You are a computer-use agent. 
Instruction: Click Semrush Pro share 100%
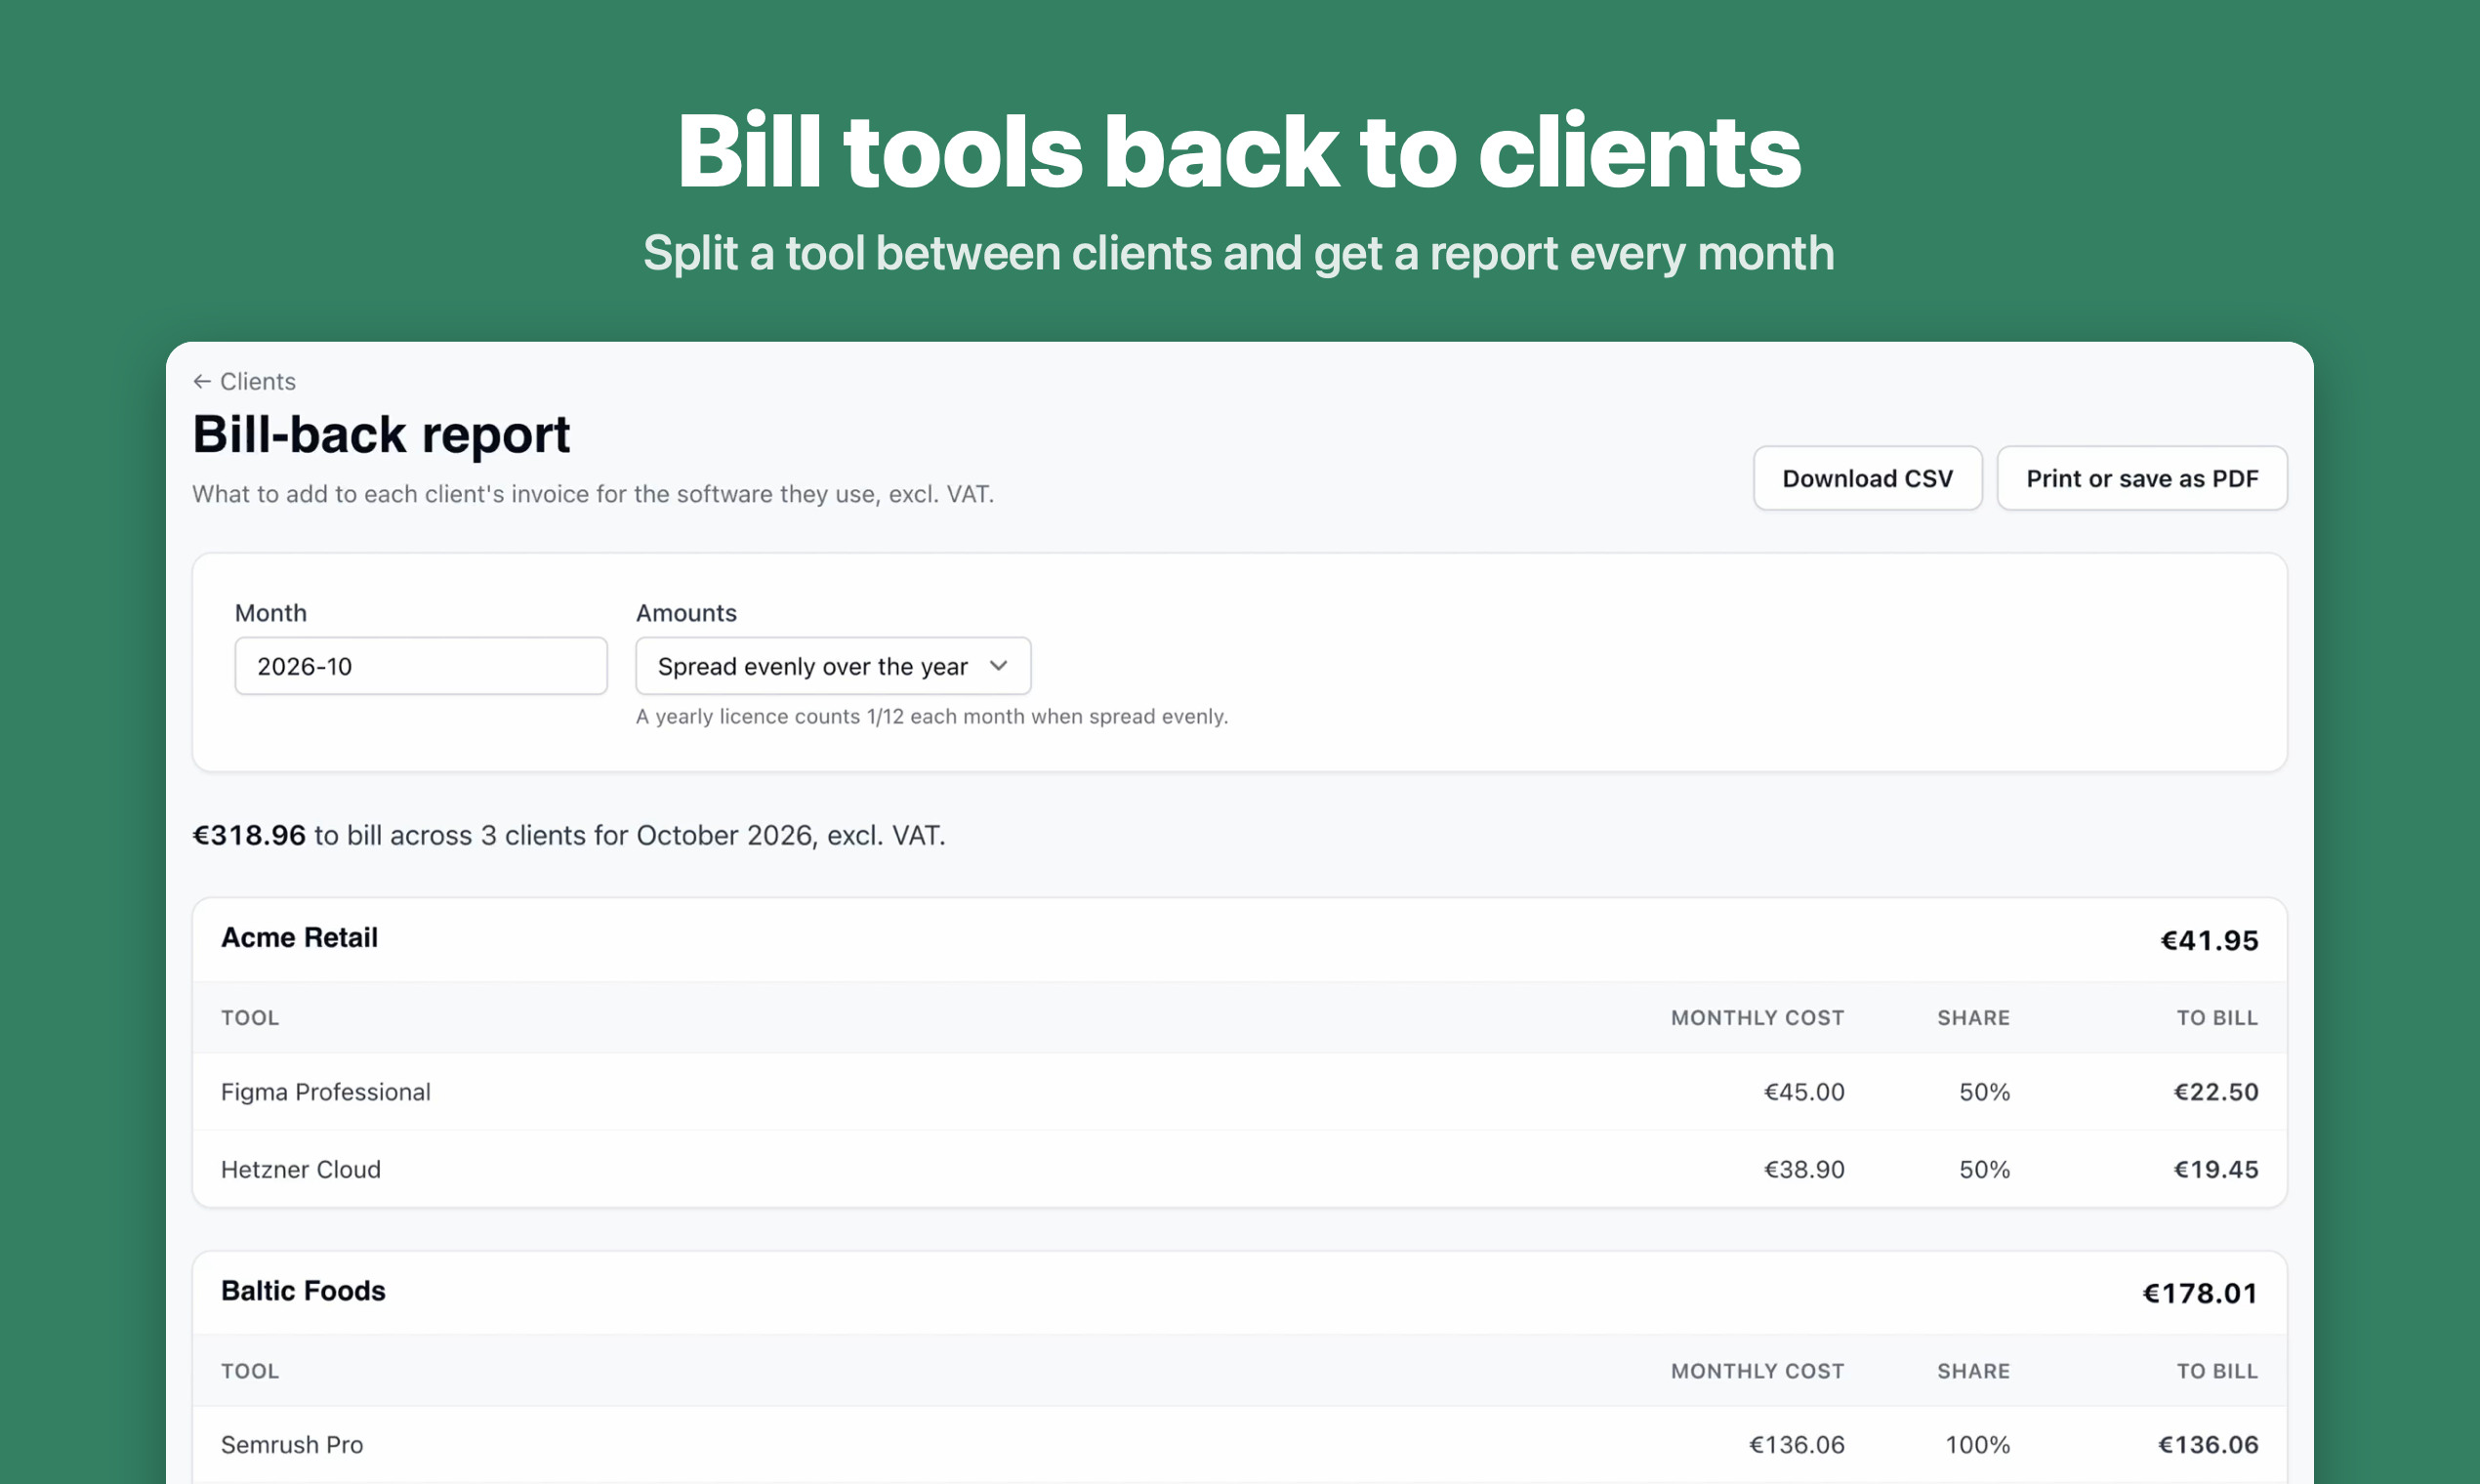point(1977,1445)
